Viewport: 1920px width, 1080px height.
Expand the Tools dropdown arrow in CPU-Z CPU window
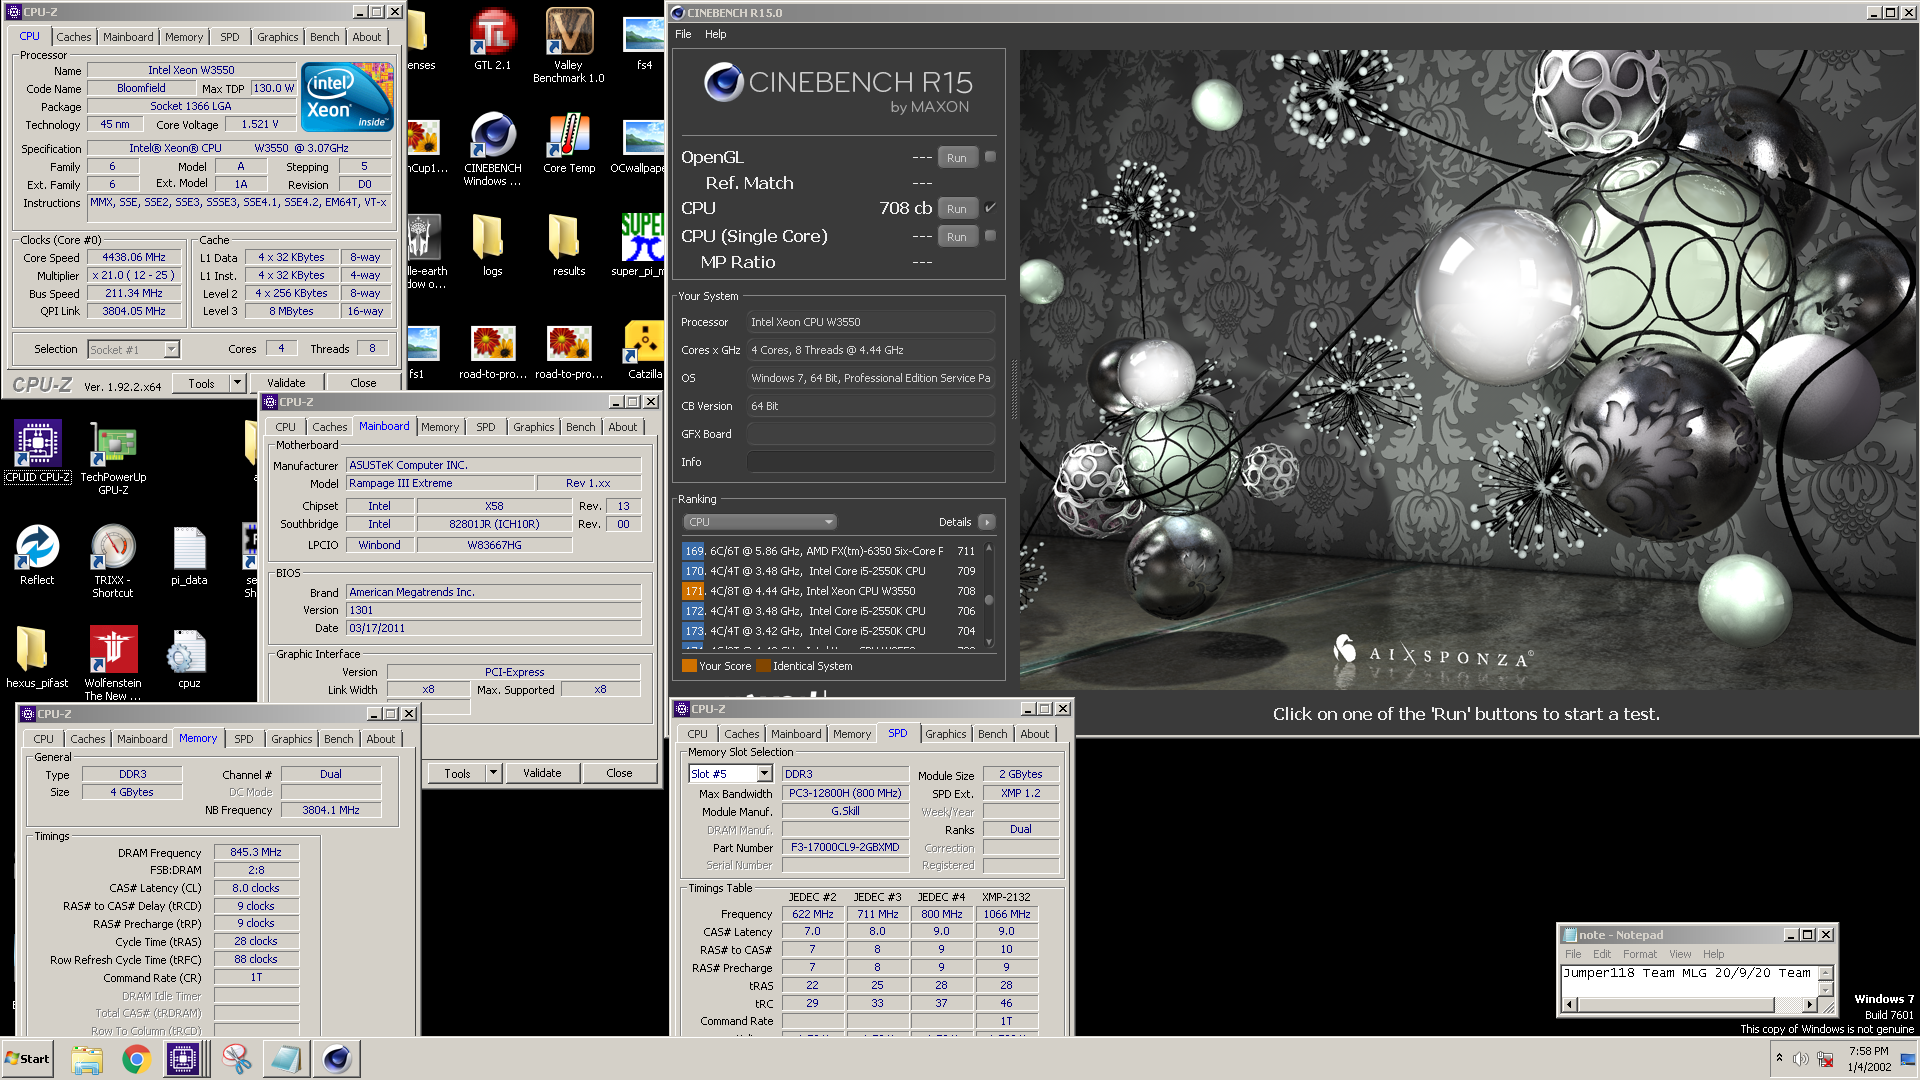[x=237, y=383]
